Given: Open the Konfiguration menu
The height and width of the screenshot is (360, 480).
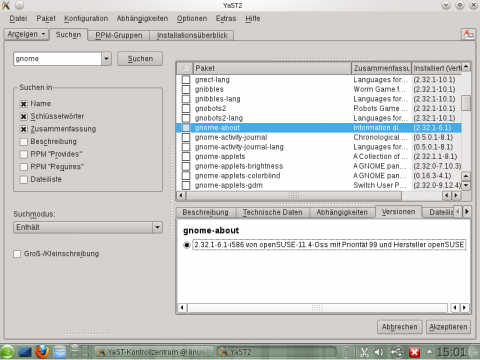Looking at the screenshot, I should [86, 19].
